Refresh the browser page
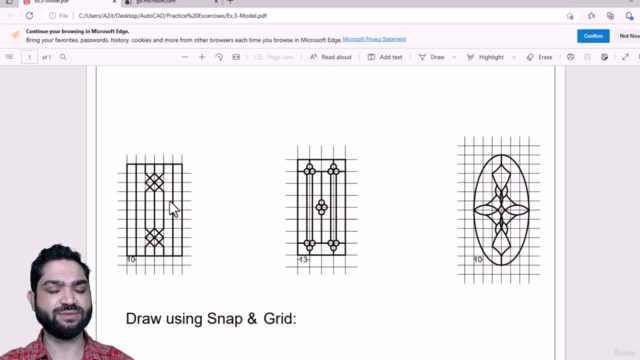The height and width of the screenshot is (360, 640). [x=29, y=16]
